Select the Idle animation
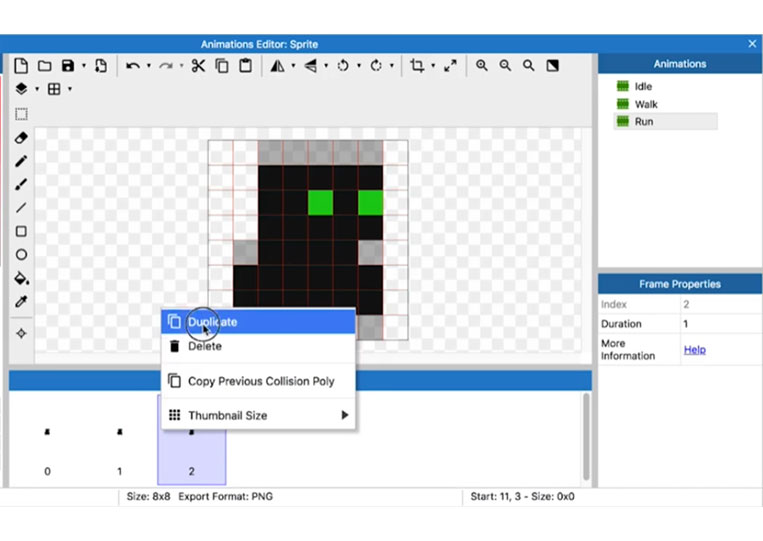Image resolution: width=763 pixels, height=541 pixels. click(643, 87)
